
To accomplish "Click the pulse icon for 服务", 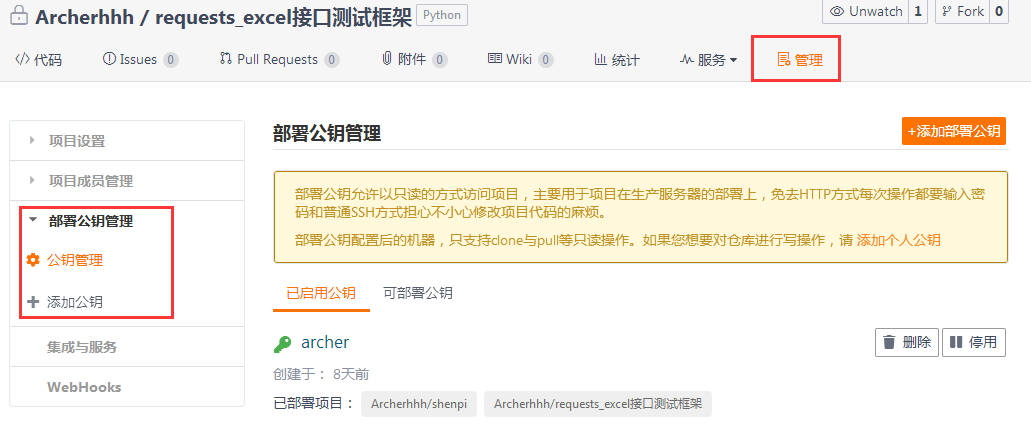I will click(x=686, y=60).
